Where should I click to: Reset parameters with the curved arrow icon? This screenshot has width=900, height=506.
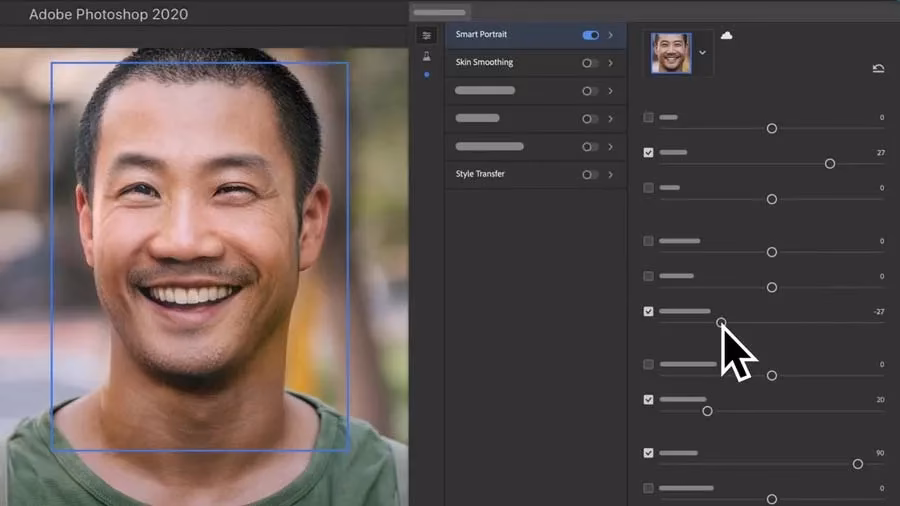(x=878, y=69)
